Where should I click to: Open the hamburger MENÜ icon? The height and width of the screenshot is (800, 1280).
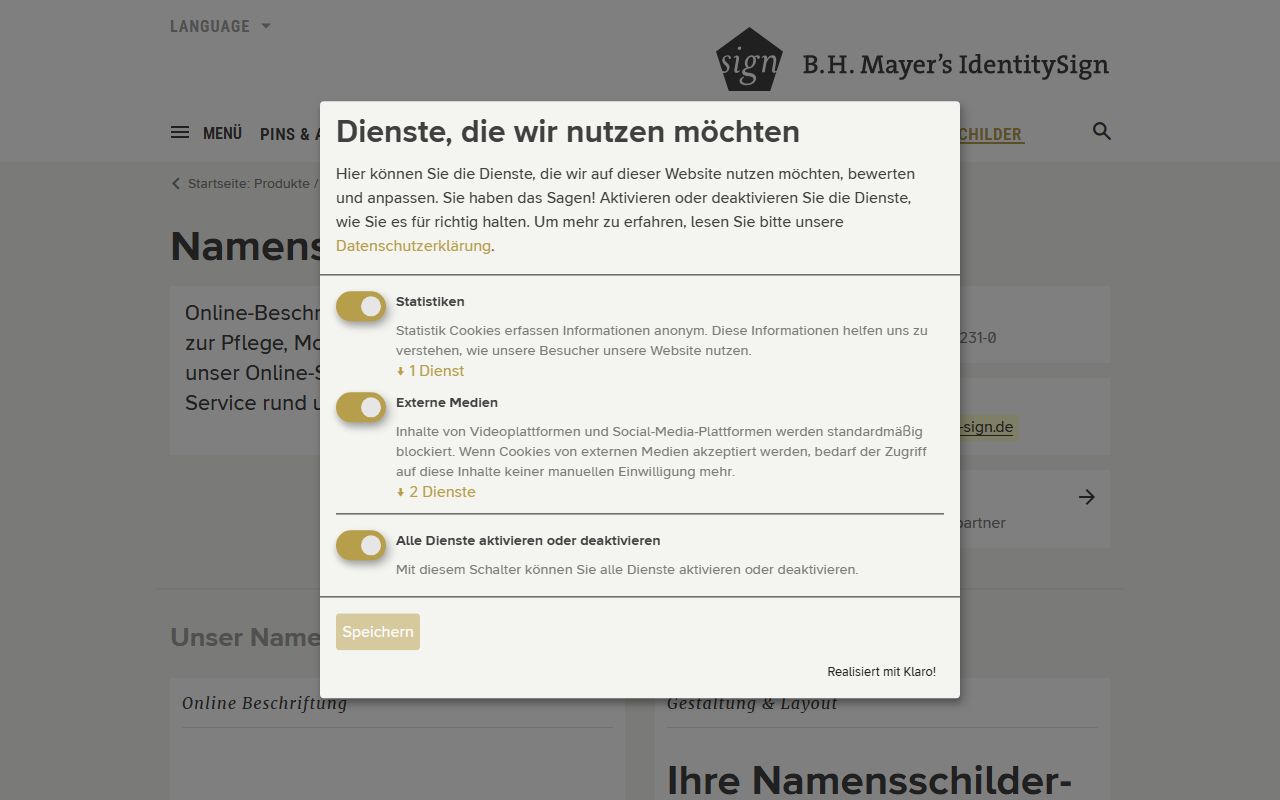180,132
